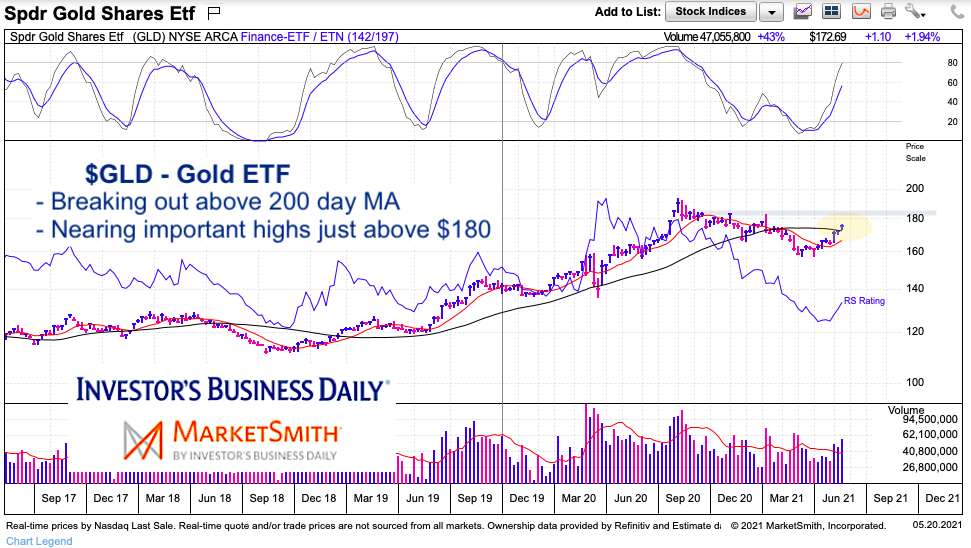Select Sep 17 on the date axis

coord(59,498)
